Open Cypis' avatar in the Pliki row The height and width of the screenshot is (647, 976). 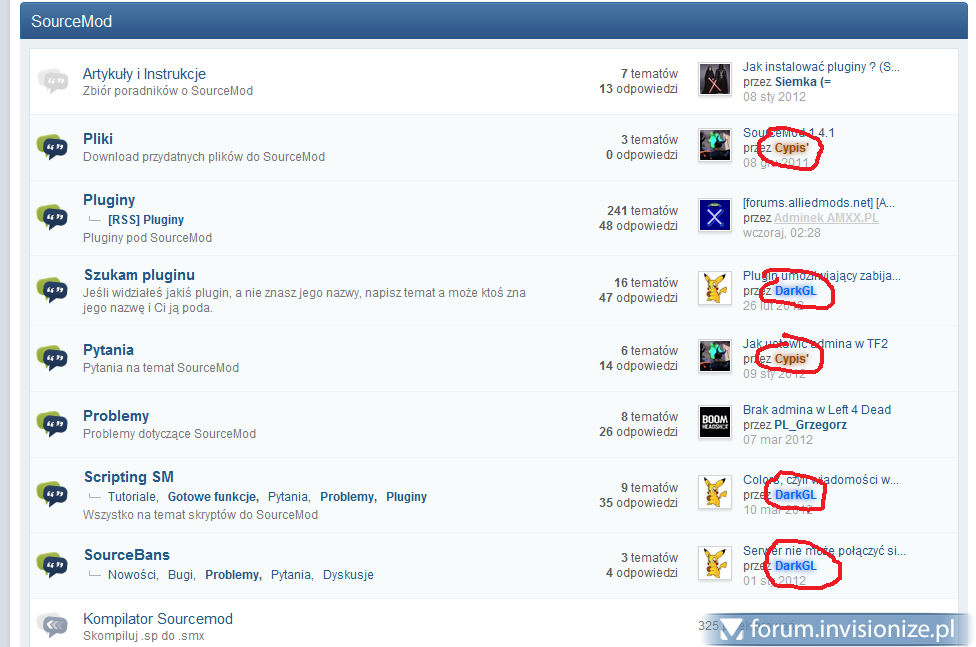(715, 145)
